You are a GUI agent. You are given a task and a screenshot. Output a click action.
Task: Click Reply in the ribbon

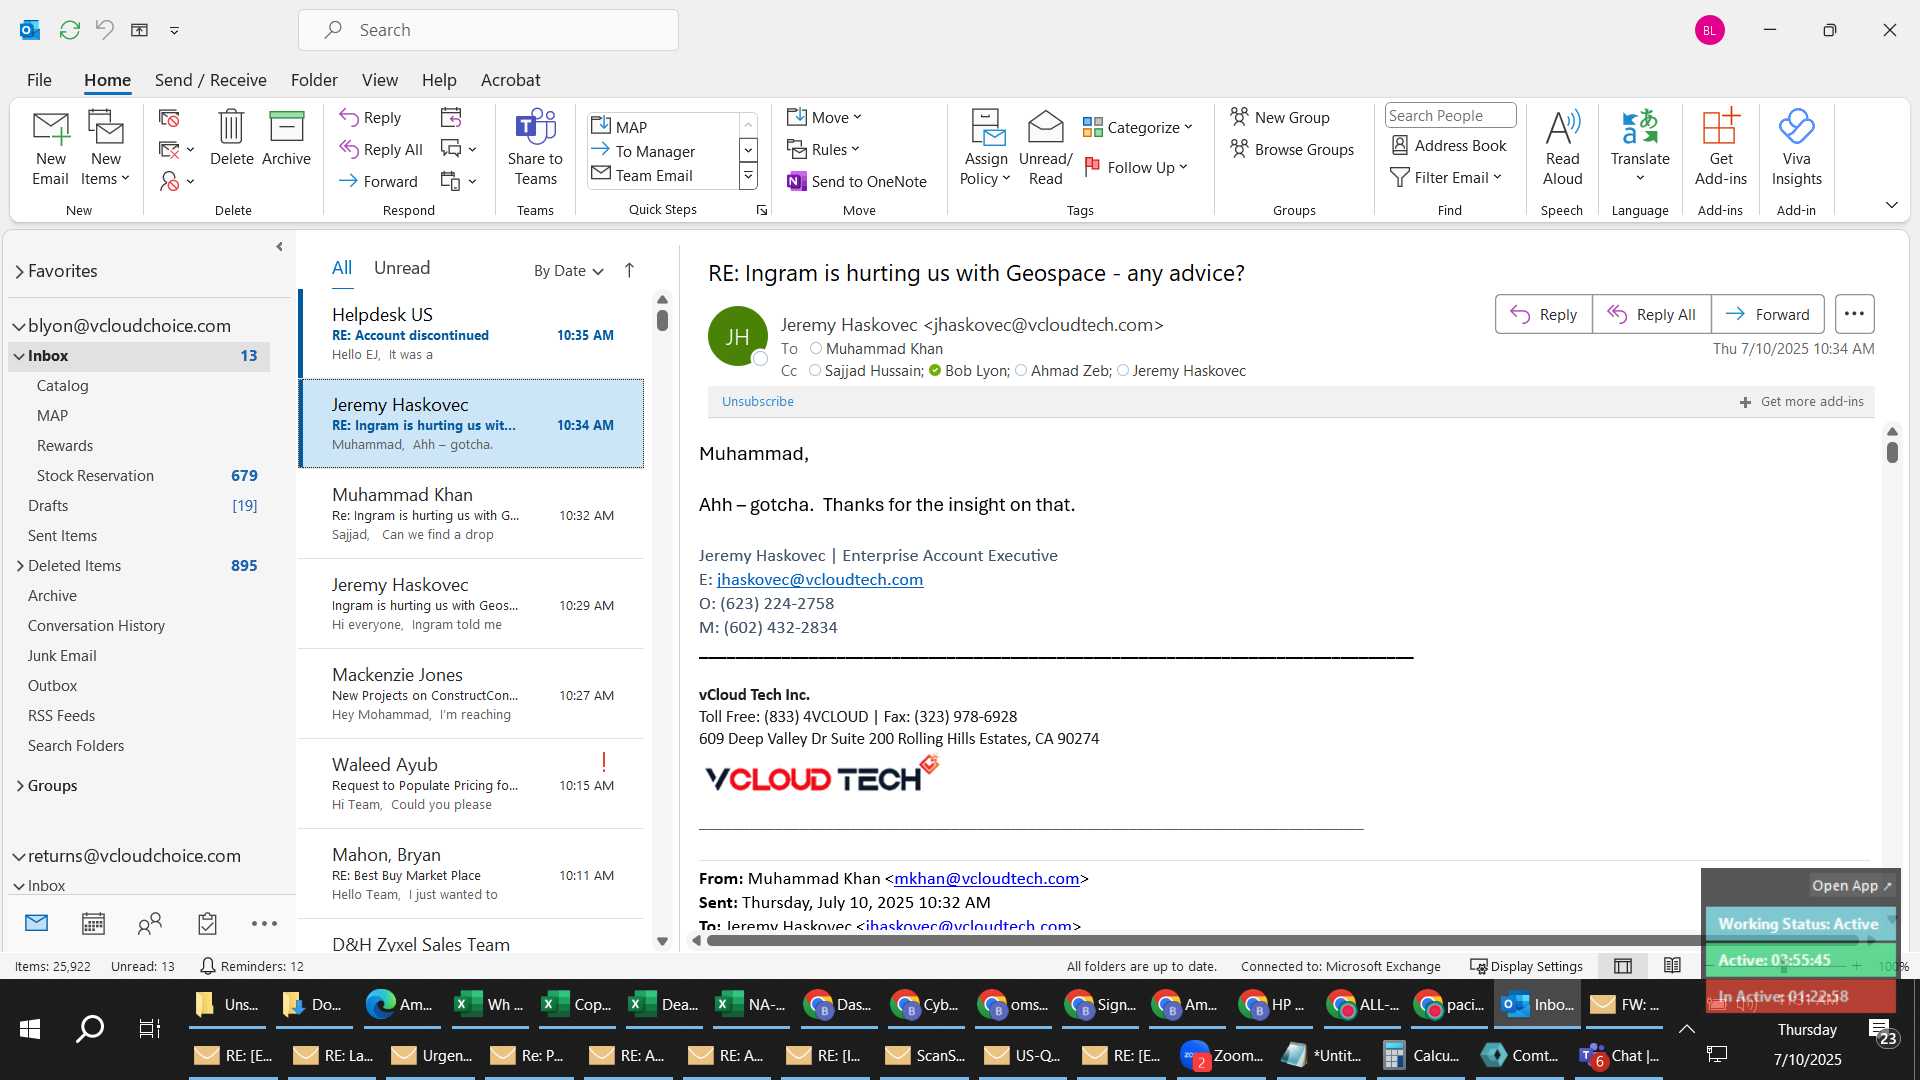(x=370, y=117)
